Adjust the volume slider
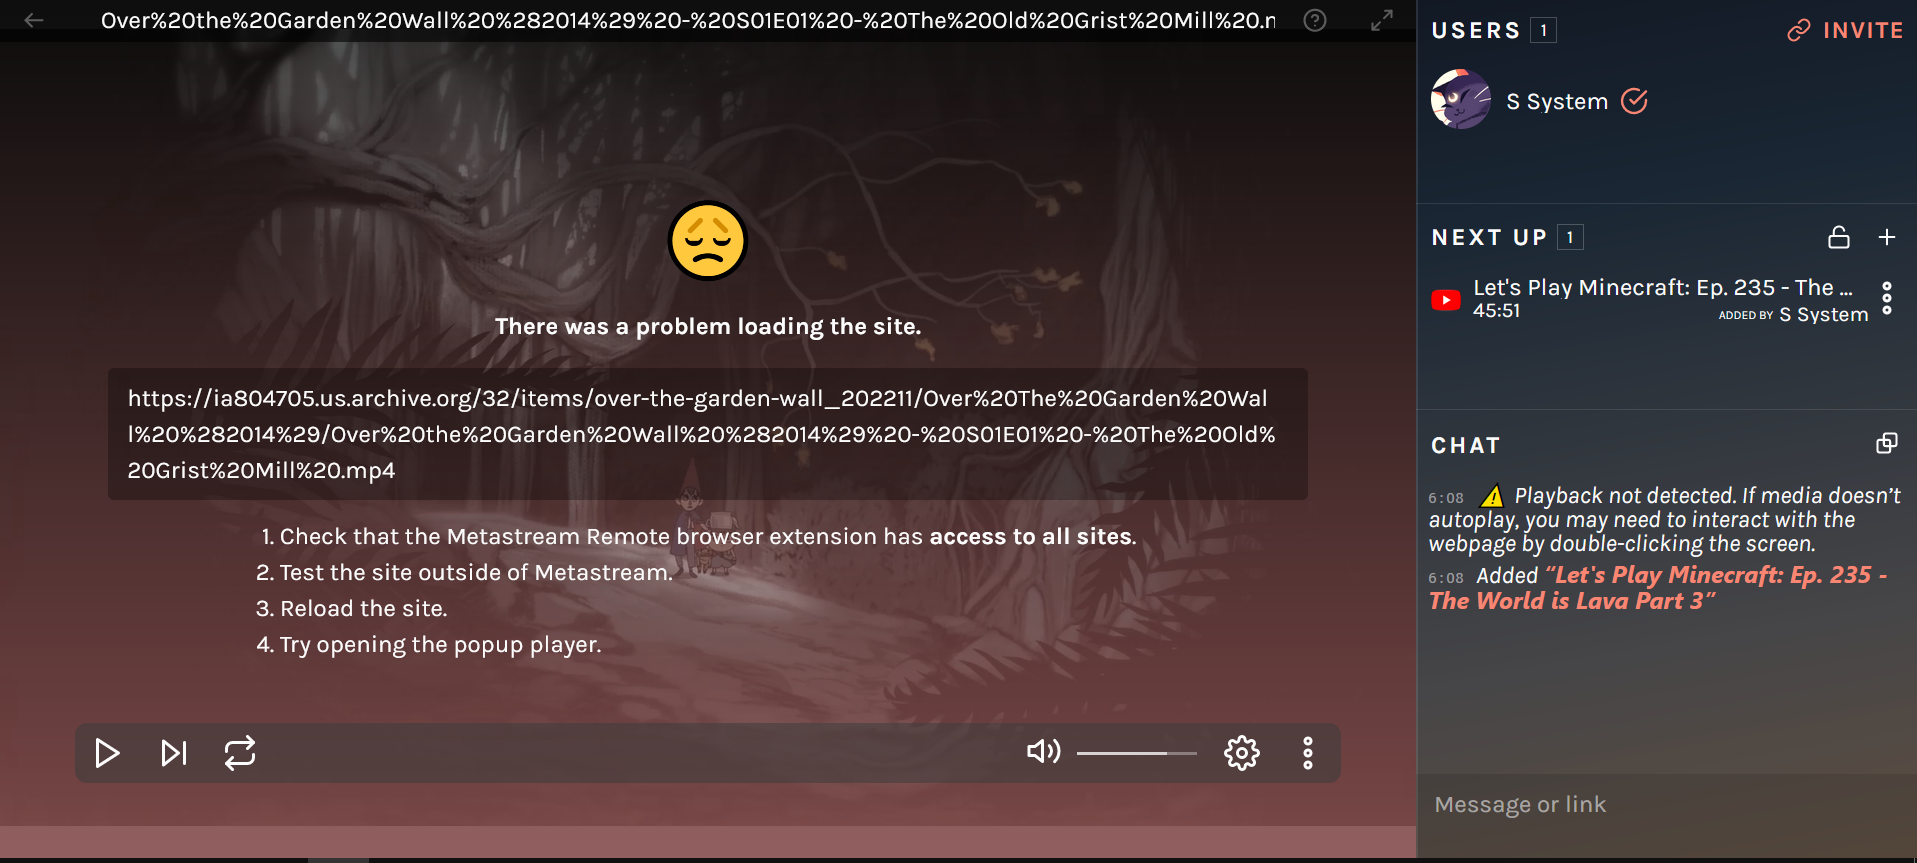The height and width of the screenshot is (863, 1917). (x=1137, y=753)
